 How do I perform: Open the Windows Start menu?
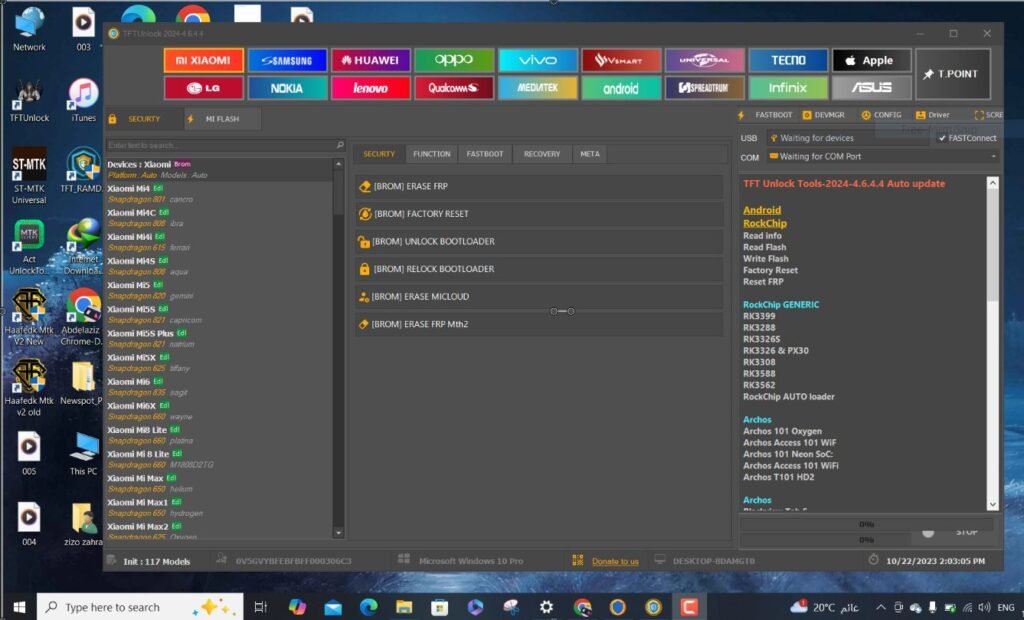tap(19, 607)
